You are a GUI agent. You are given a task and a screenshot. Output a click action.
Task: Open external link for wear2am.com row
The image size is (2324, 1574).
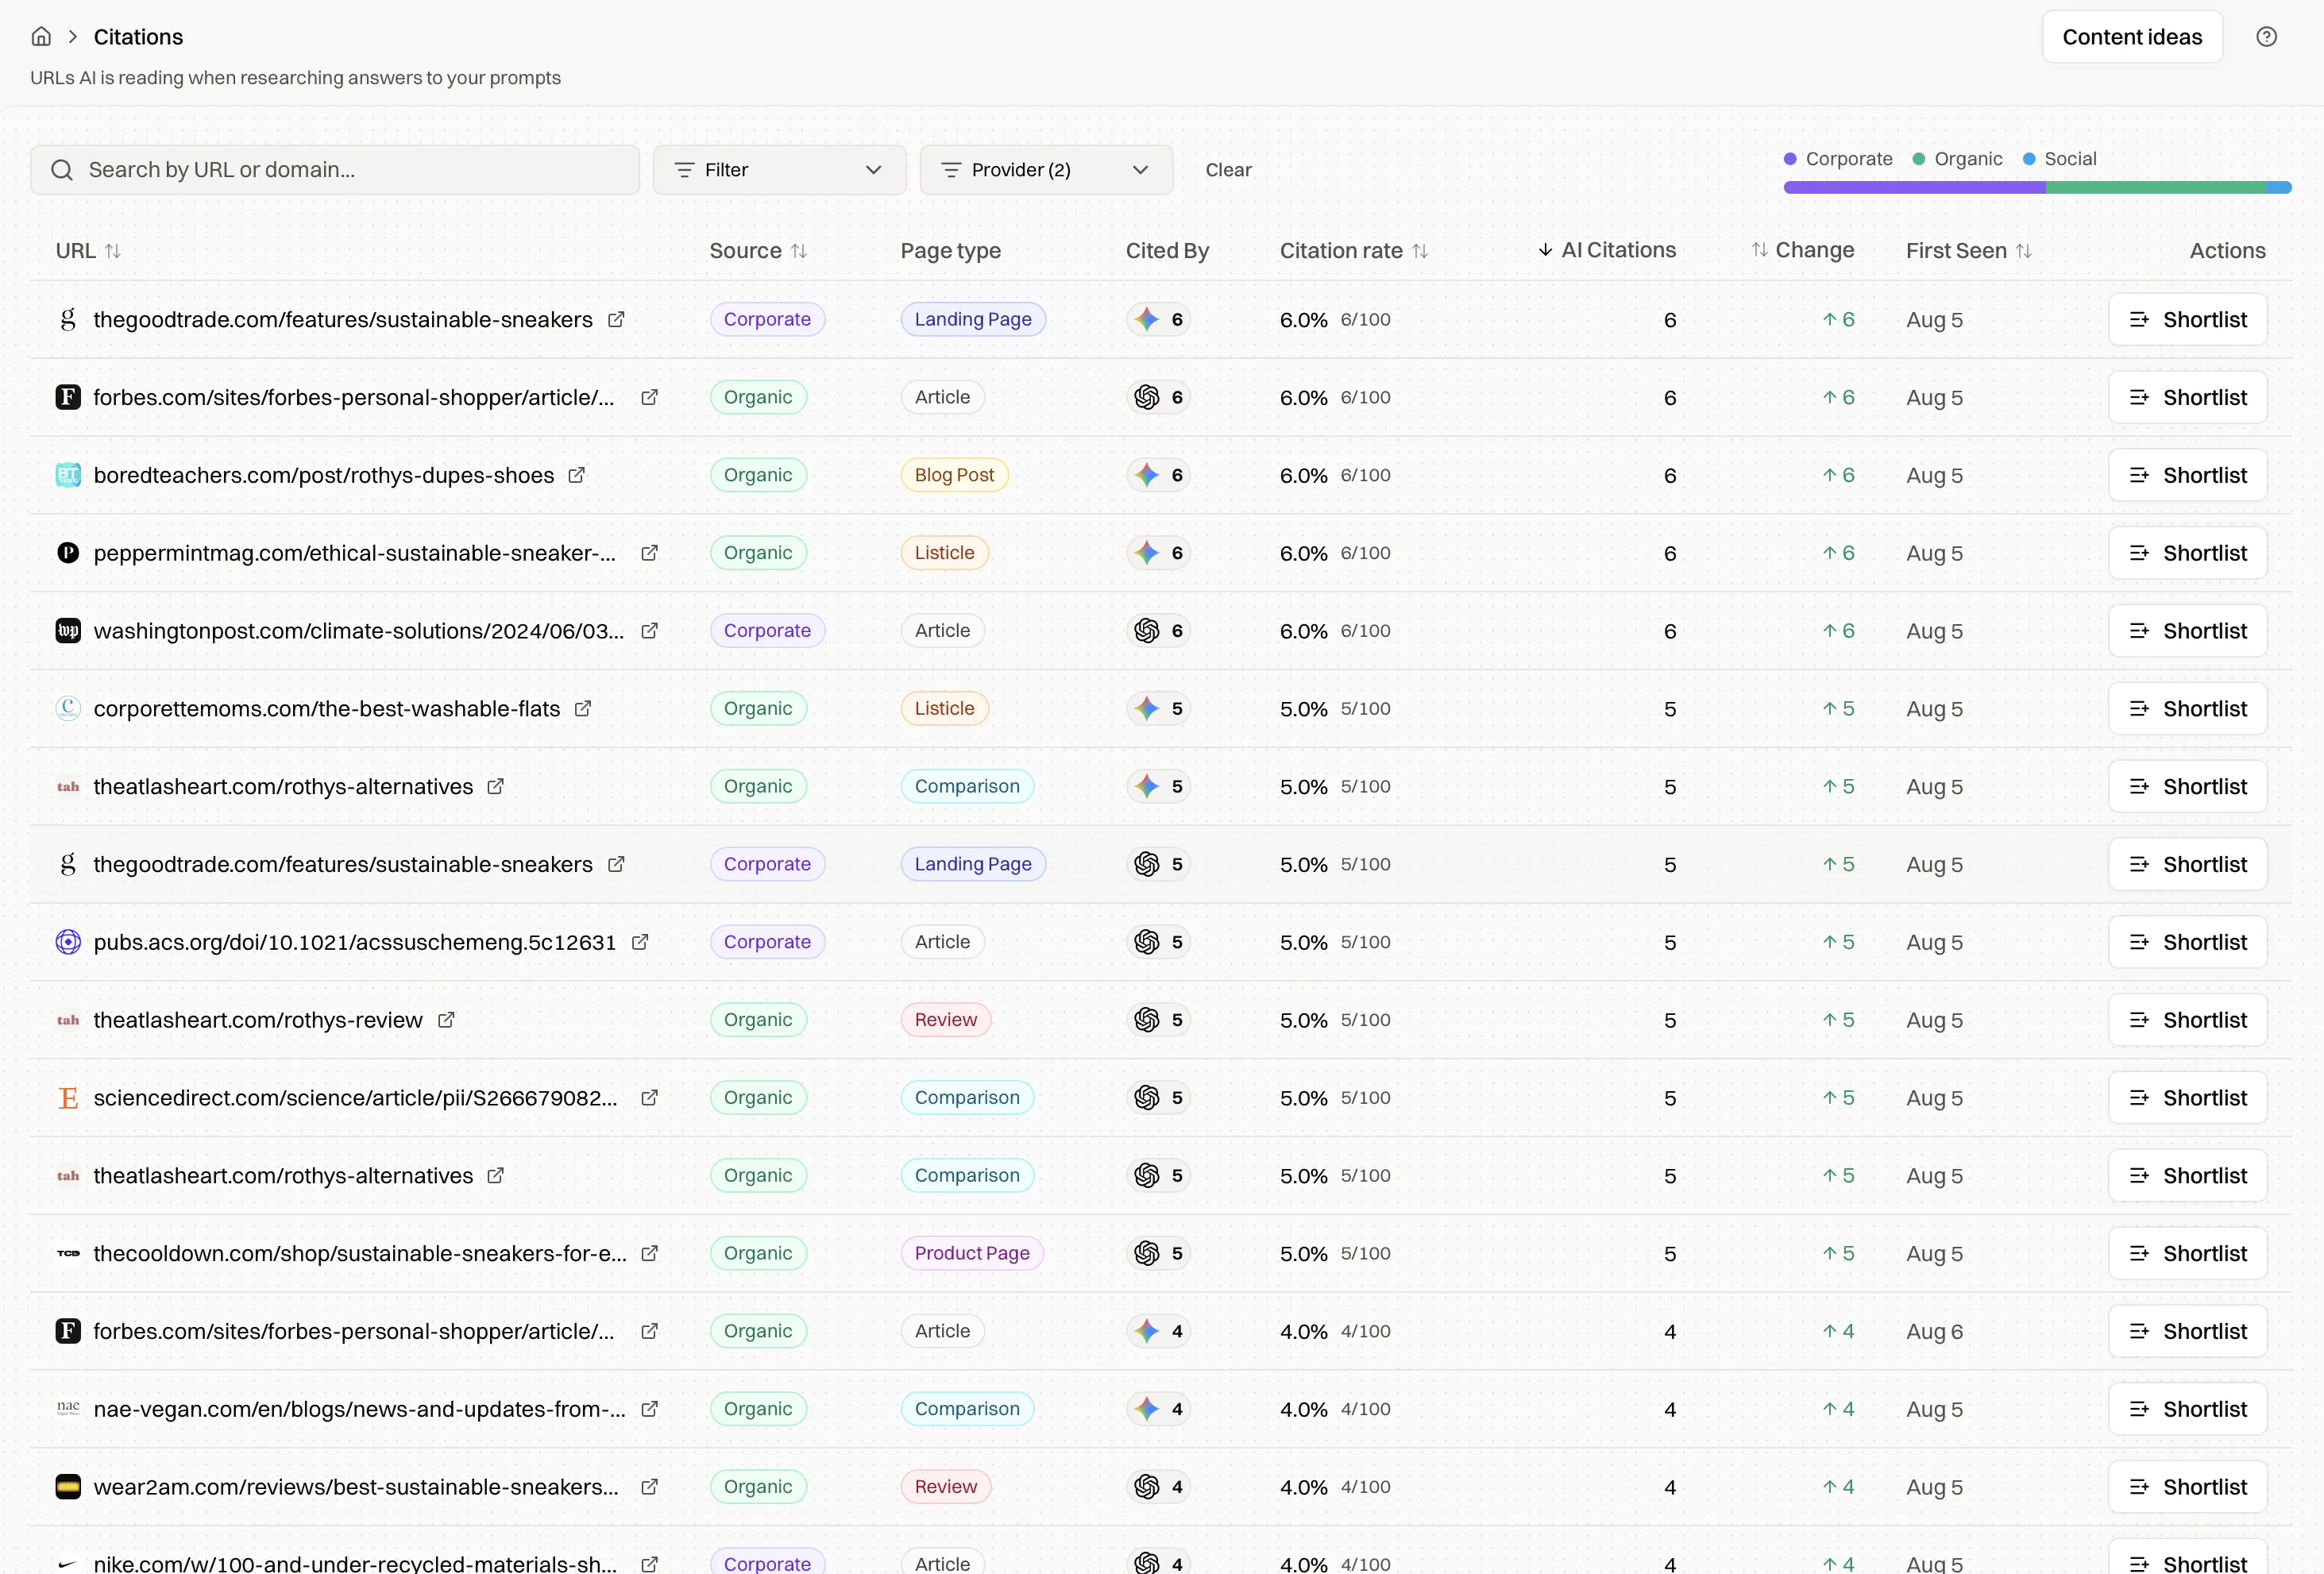point(650,1487)
